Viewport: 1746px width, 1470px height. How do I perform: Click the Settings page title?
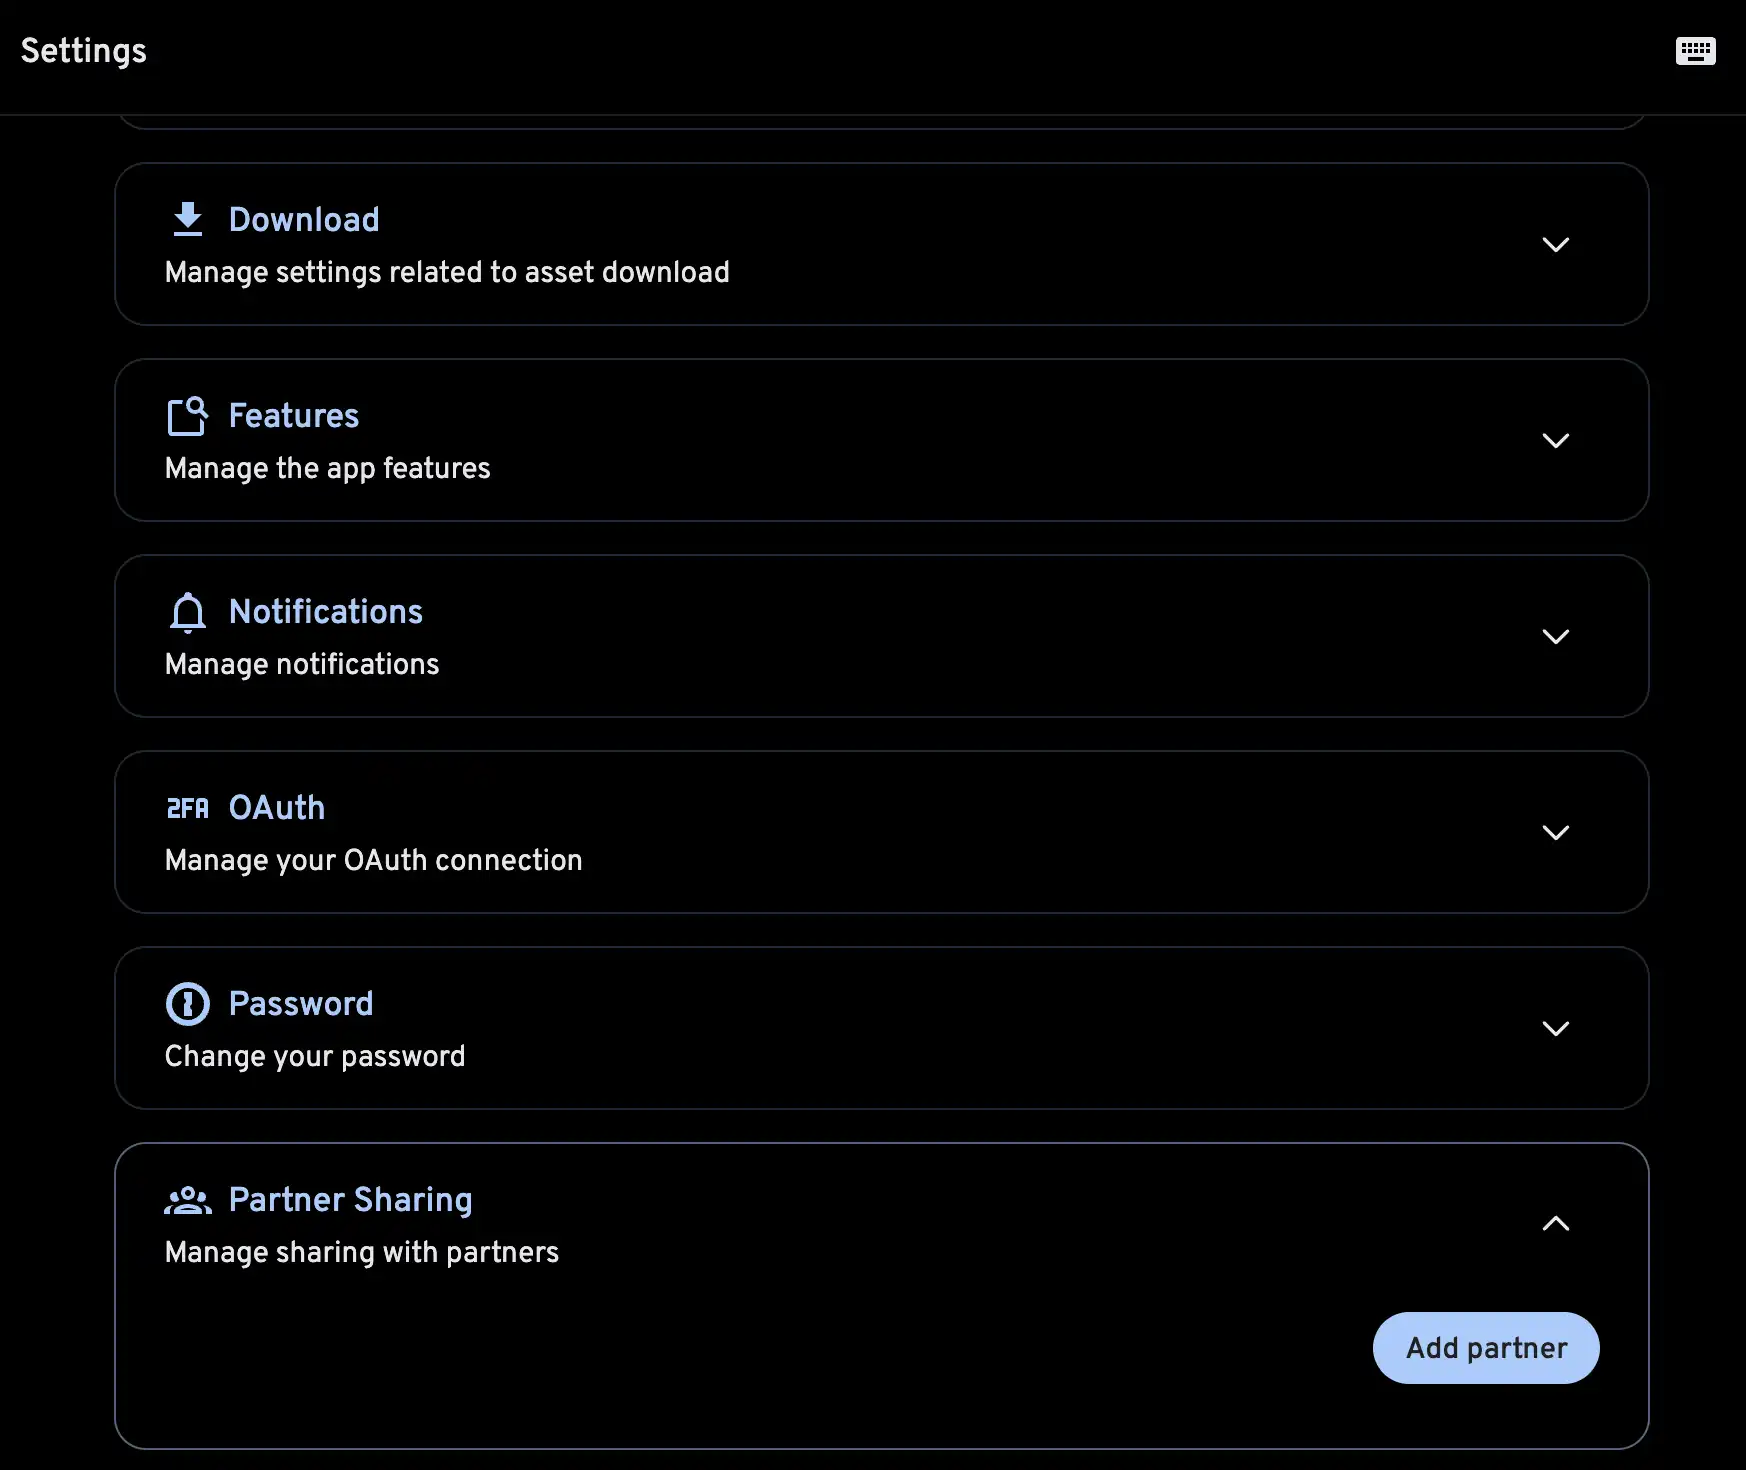click(83, 50)
